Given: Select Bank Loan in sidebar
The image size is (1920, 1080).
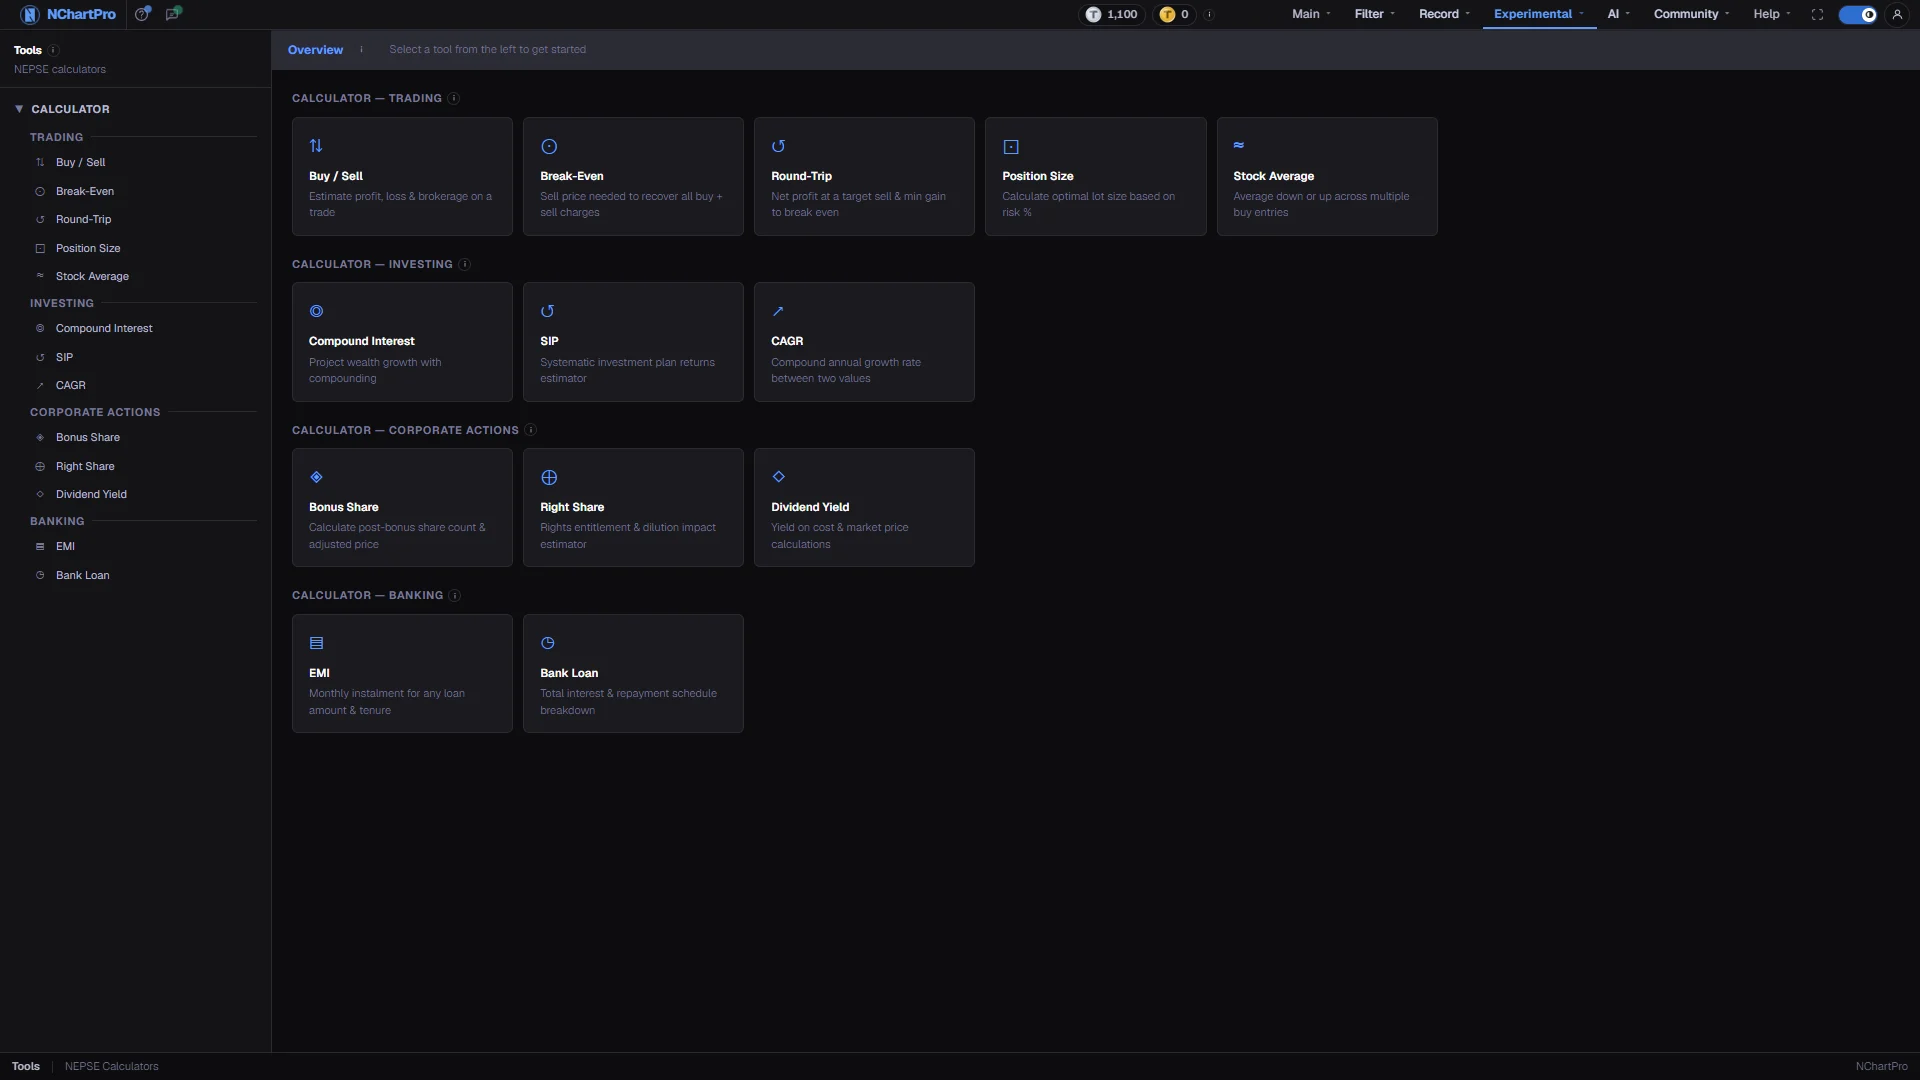Looking at the screenshot, I should pos(135,575).
